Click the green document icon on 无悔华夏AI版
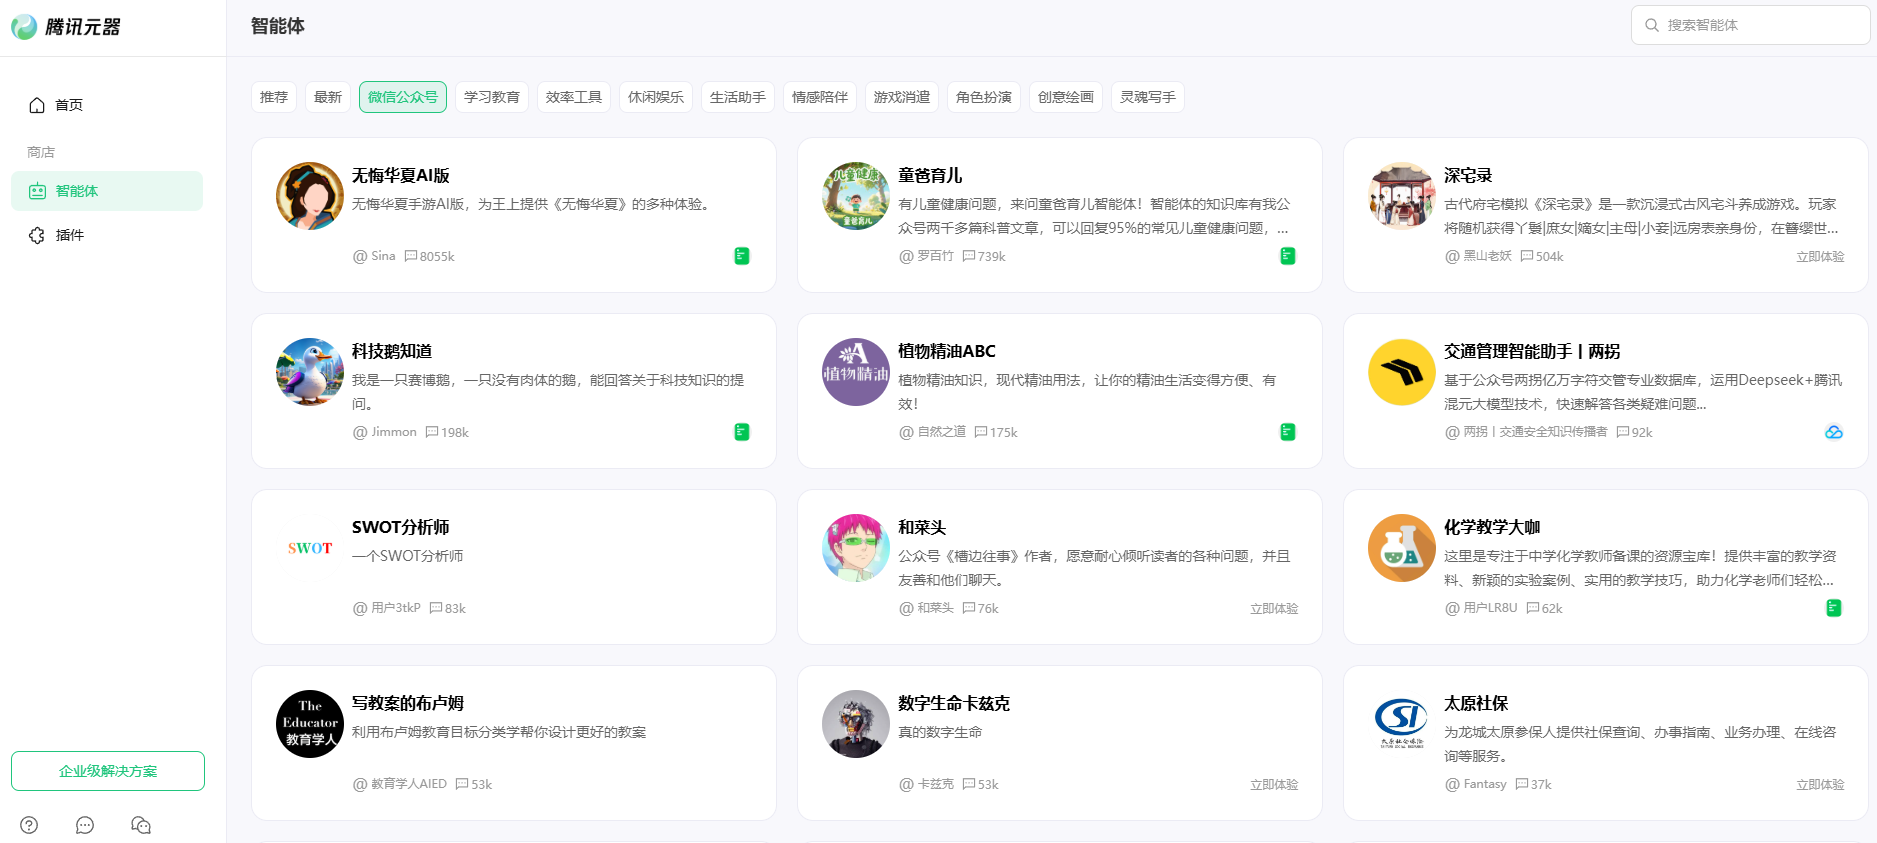1877x843 pixels. tap(742, 256)
